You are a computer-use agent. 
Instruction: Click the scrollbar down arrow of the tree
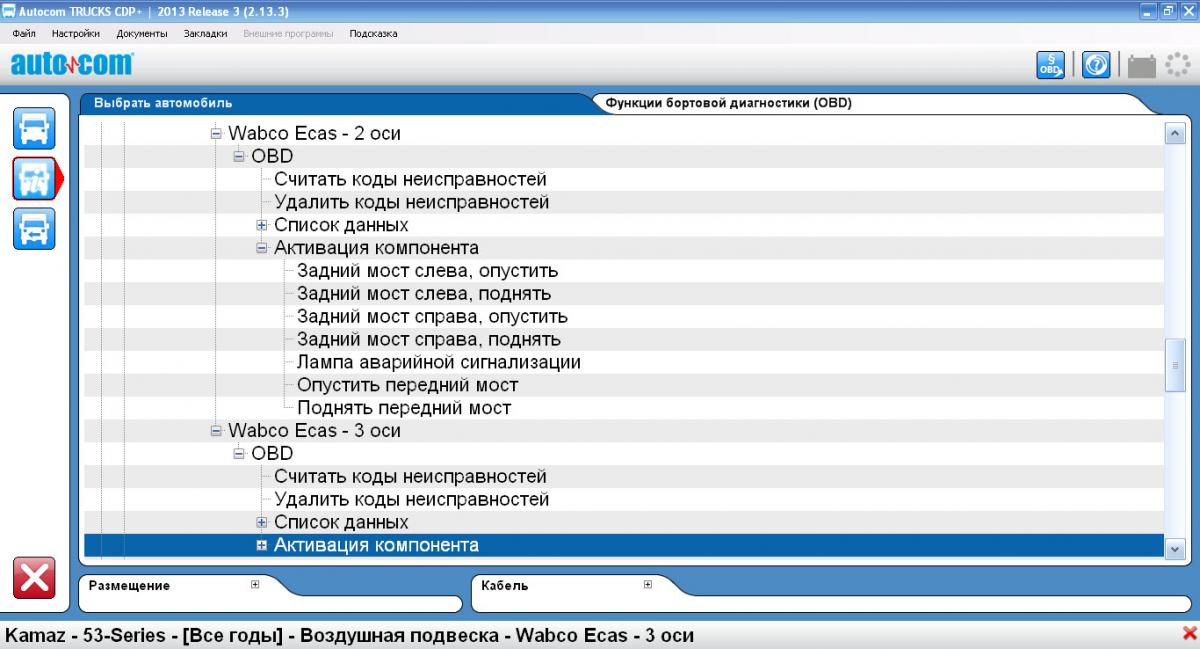point(1175,548)
